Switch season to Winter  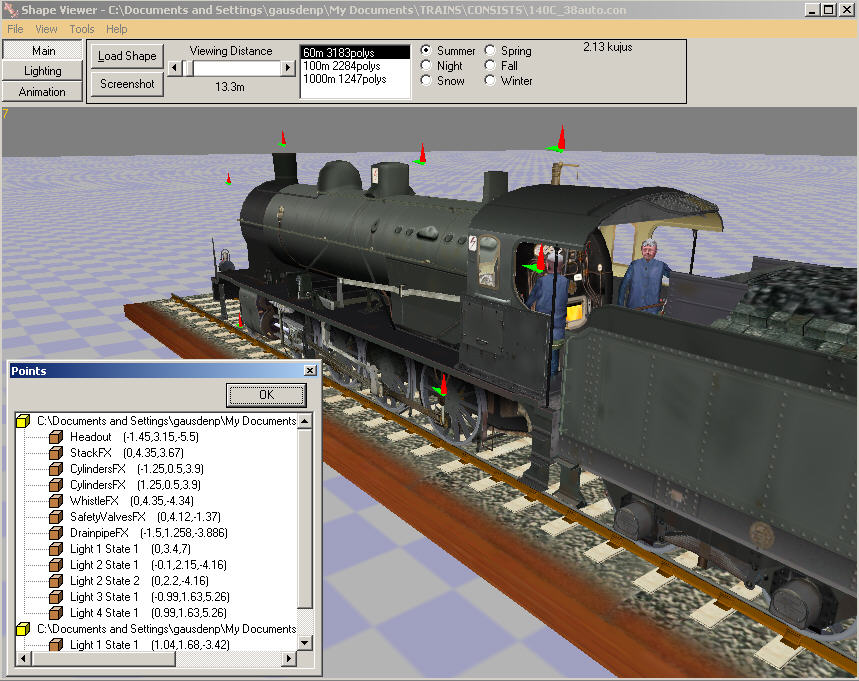[491, 81]
